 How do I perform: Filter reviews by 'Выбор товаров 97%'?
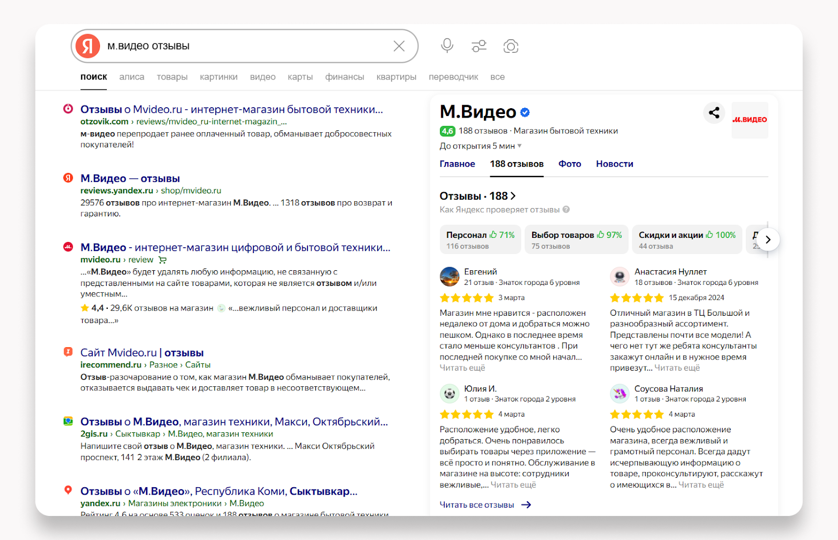click(x=576, y=240)
